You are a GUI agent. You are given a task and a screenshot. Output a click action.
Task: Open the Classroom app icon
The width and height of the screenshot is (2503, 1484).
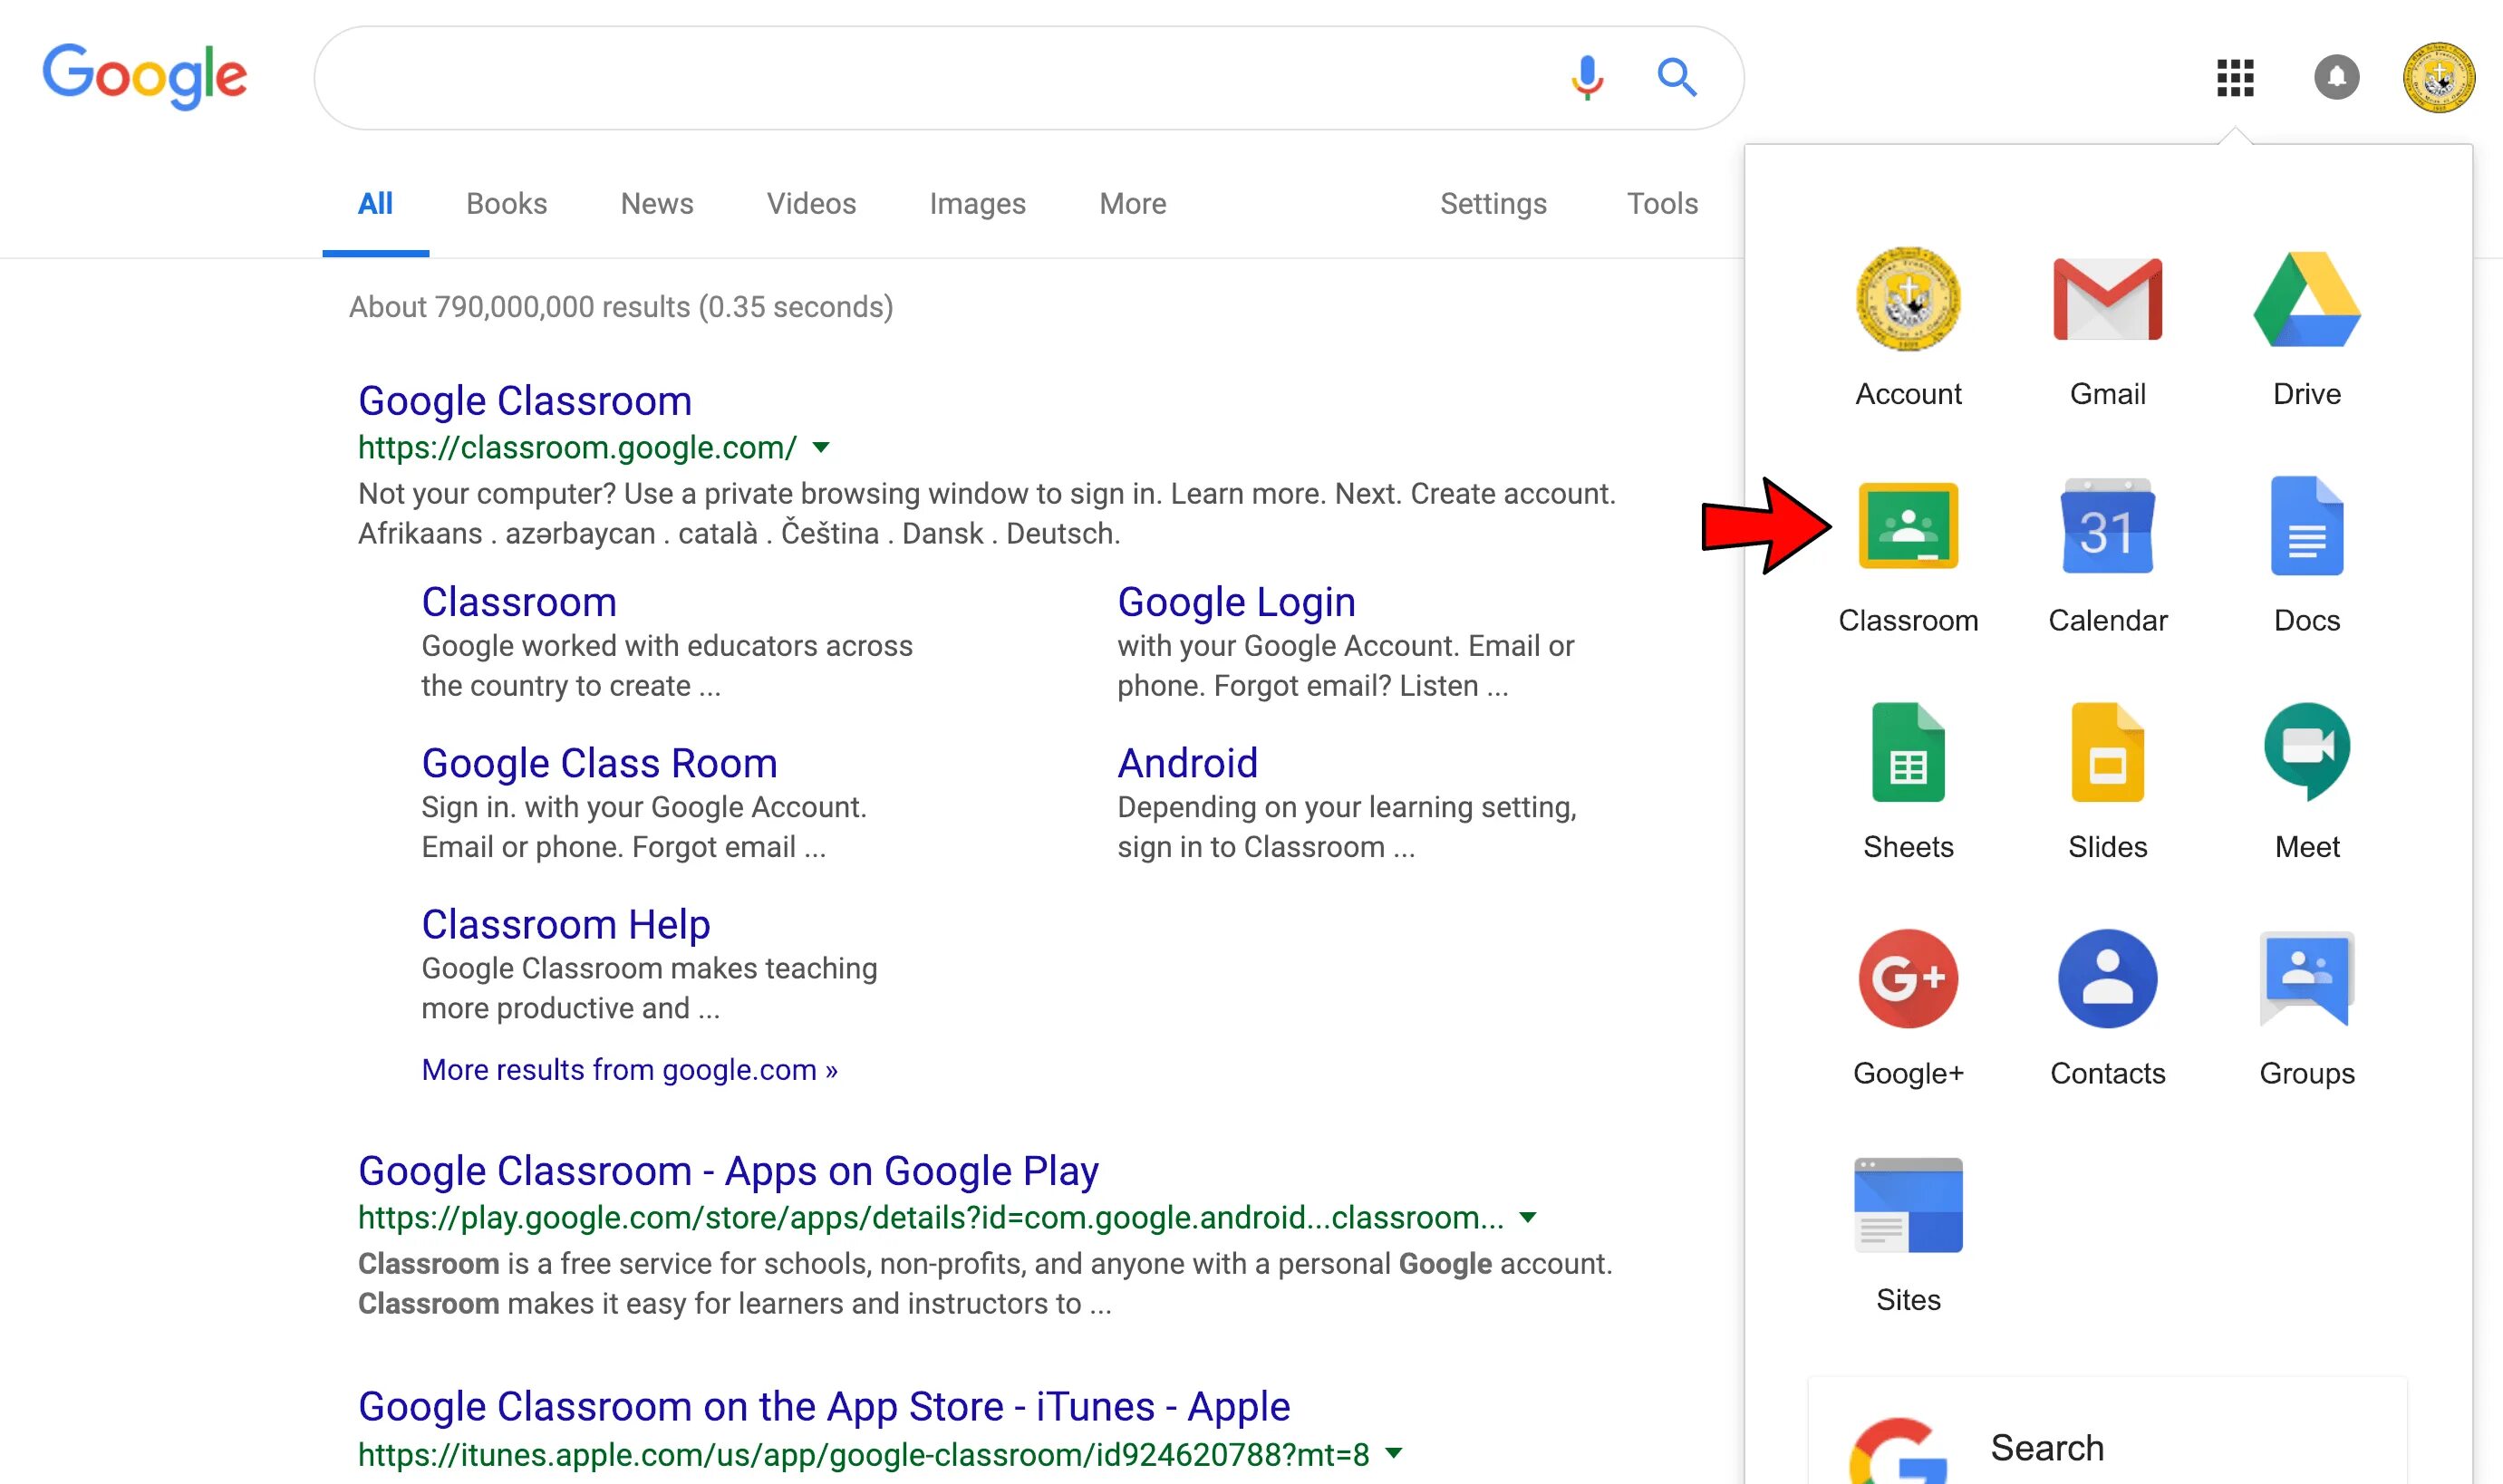pyautogui.click(x=1907, y=527)
